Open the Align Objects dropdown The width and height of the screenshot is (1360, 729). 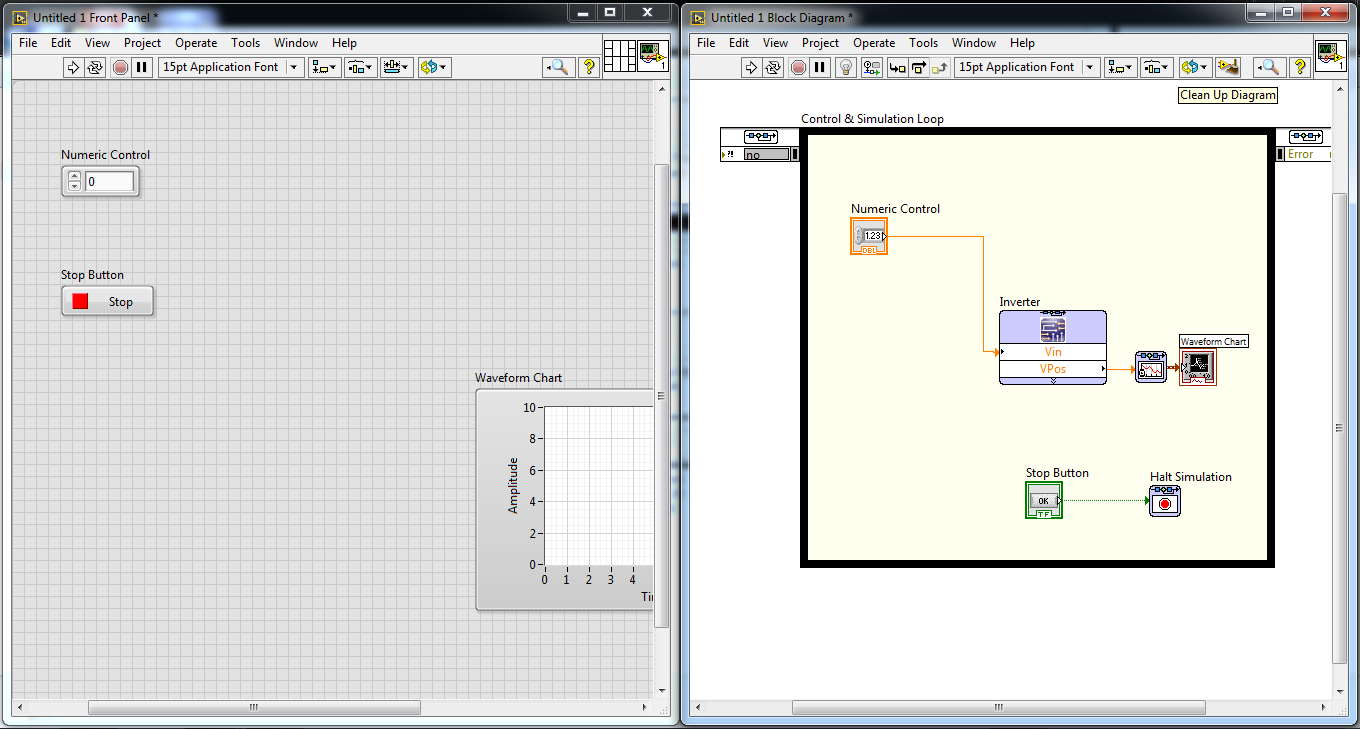1119,67
